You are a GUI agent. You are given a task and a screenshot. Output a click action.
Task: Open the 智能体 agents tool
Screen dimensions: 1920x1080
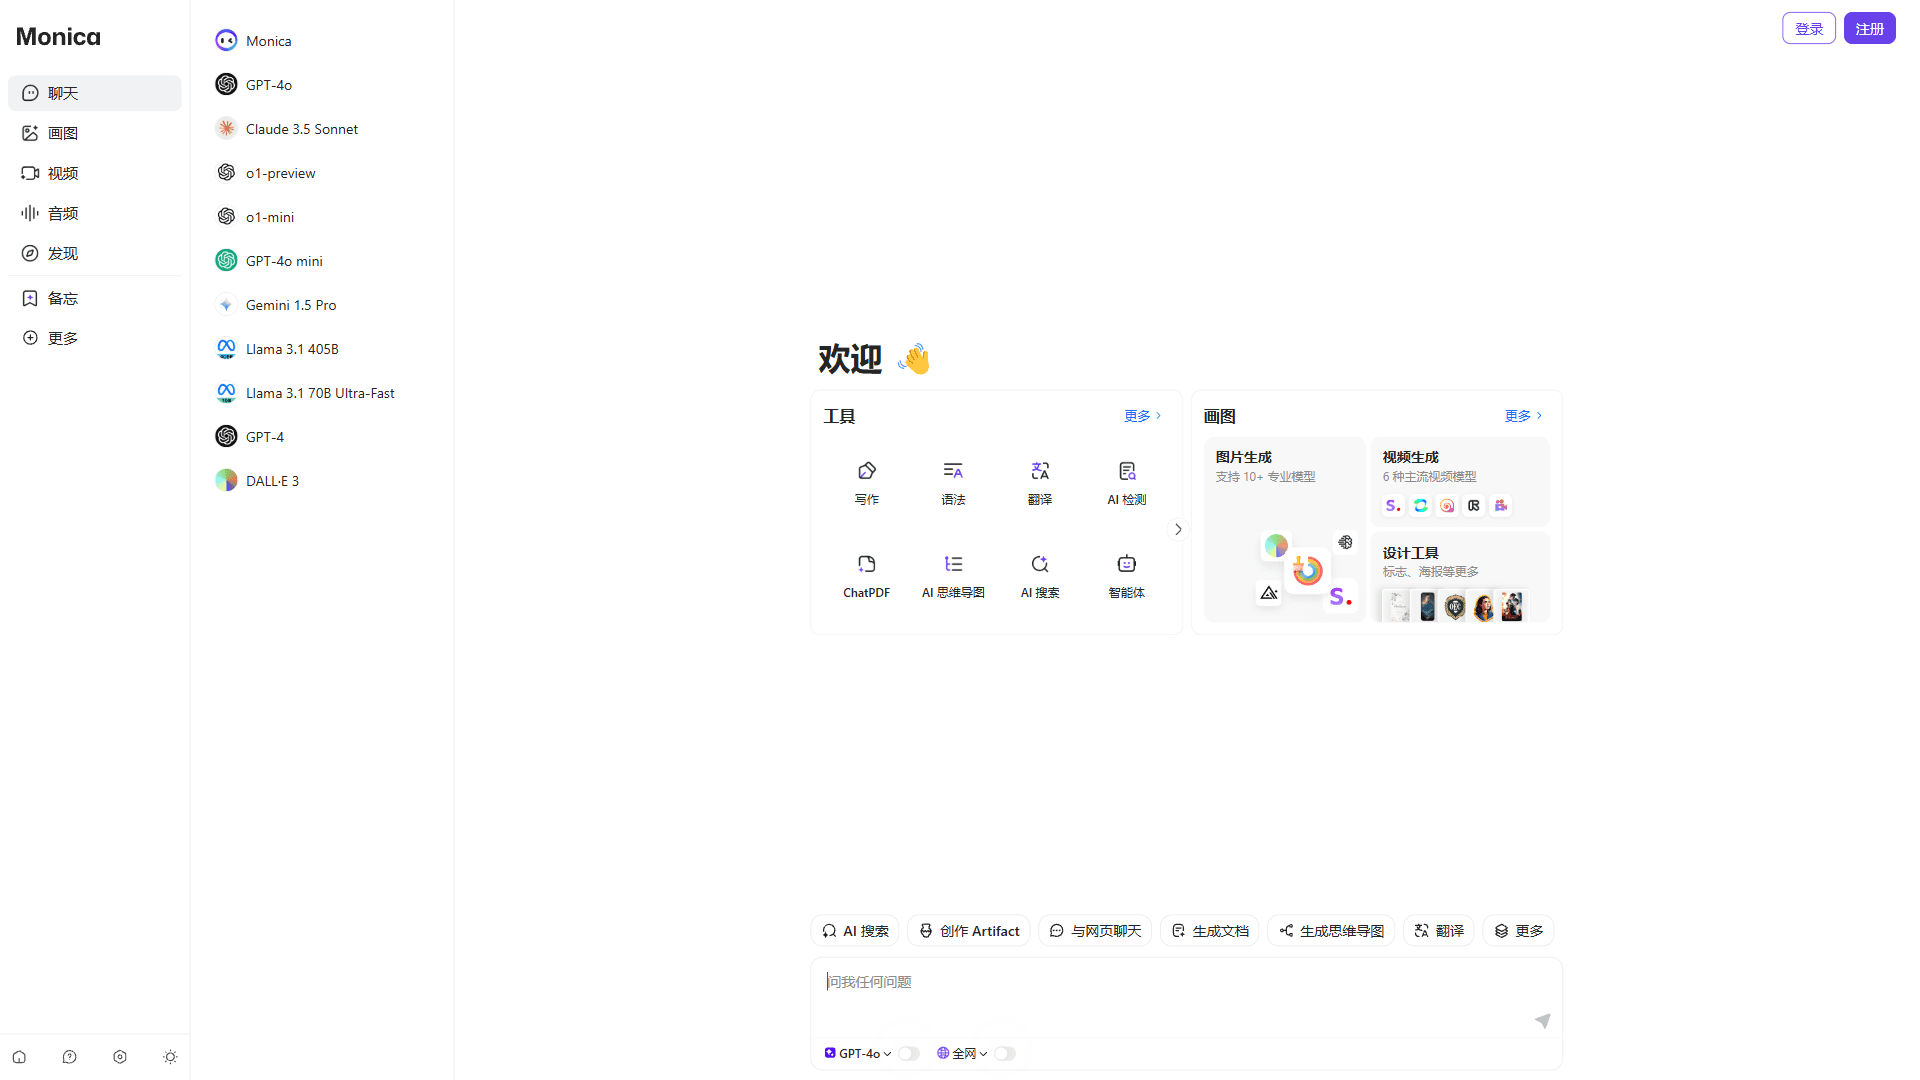[x=1127, y=577]
